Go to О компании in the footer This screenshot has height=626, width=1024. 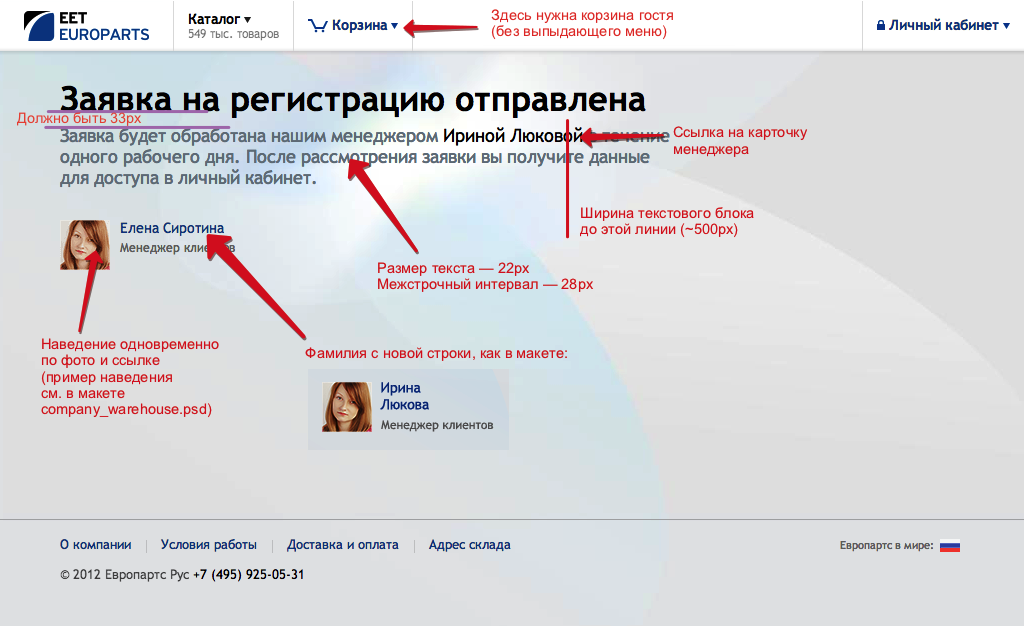[x=96, y=545]
